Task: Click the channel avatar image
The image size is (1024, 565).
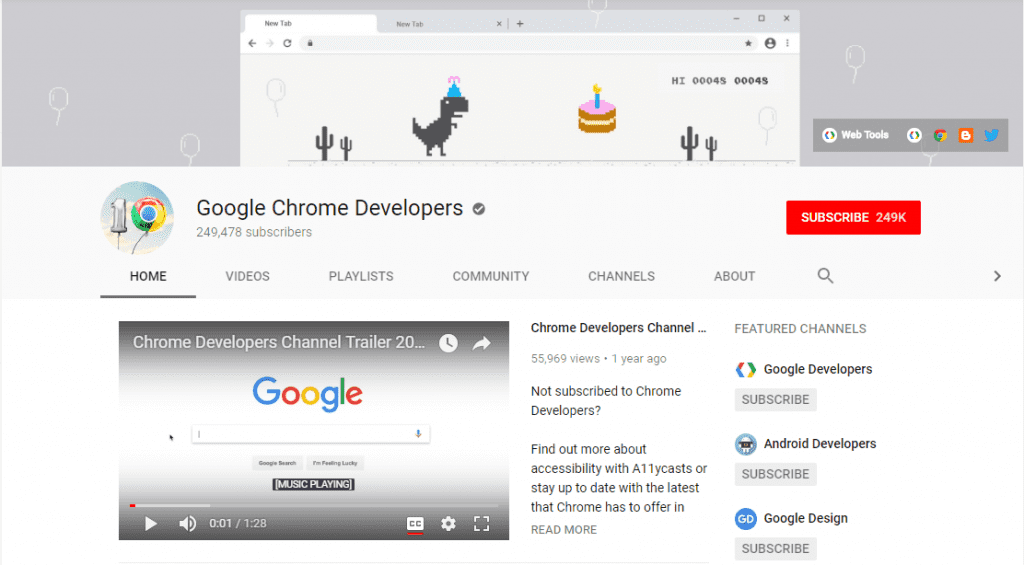Action: tap(137, 218)
